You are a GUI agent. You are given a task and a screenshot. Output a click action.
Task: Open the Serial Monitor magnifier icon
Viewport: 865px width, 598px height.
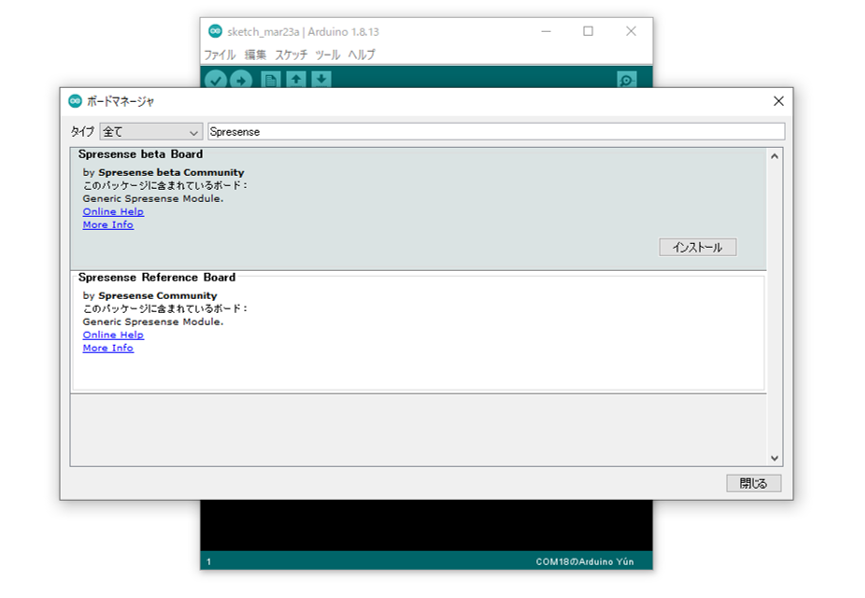pyautogui.click(x=625, y=80)
